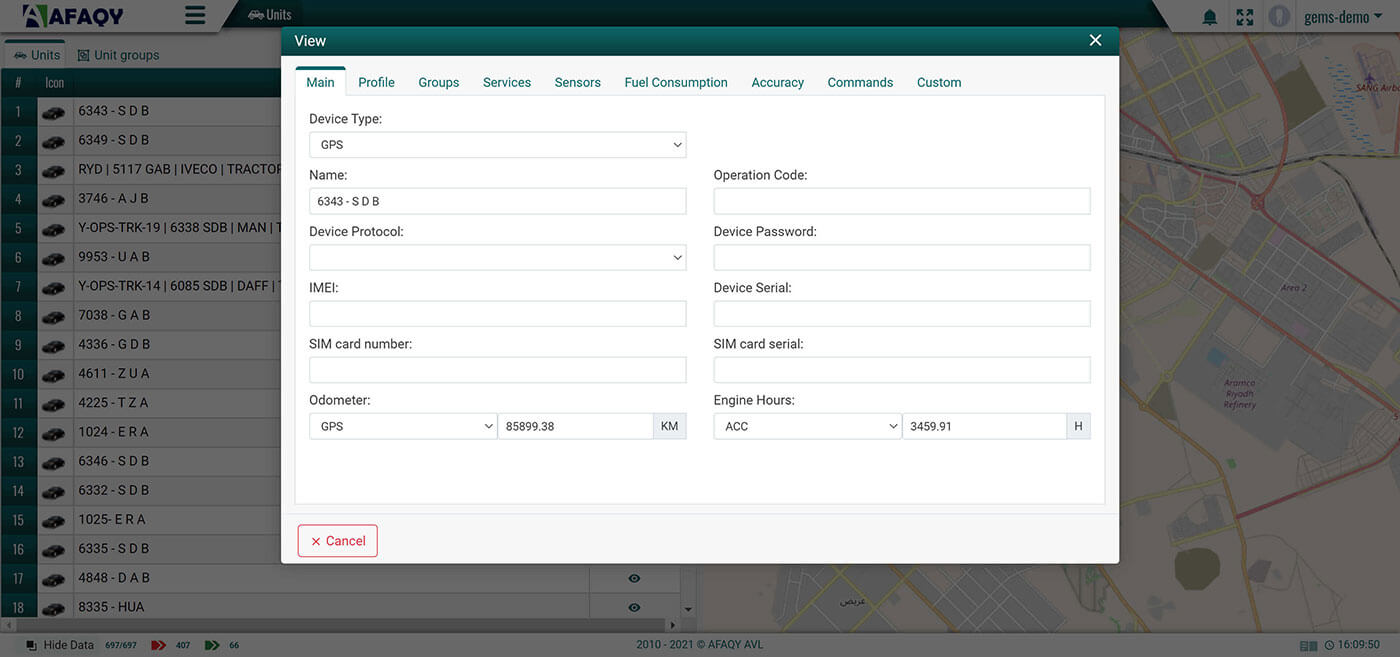
Task: Toggle visibility eye for 4848 - D A B
Action: coord(634,578)
